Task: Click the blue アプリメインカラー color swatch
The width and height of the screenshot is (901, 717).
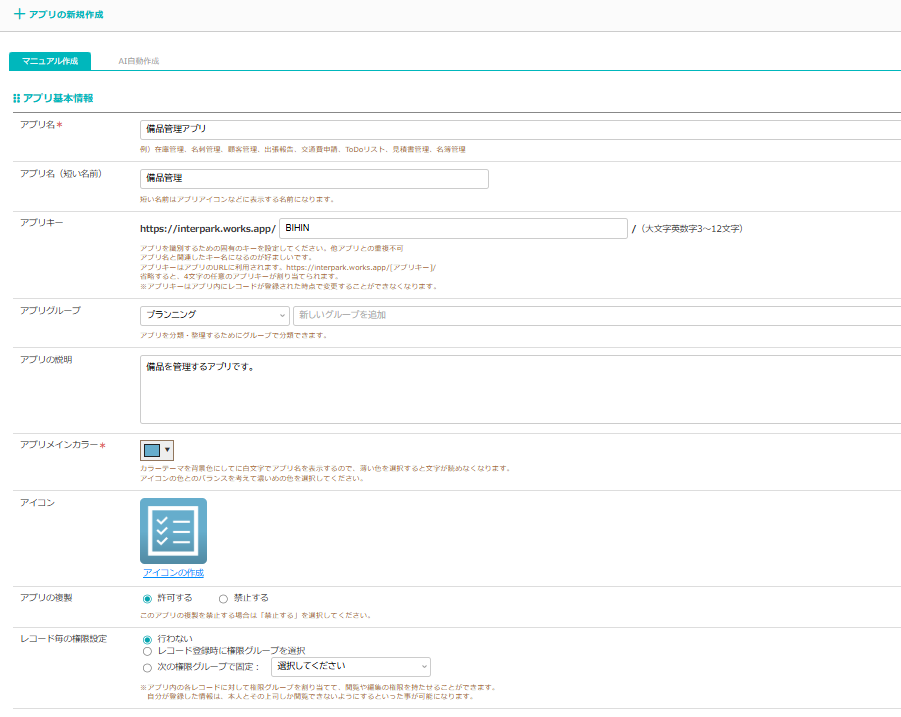Action: 151,450
